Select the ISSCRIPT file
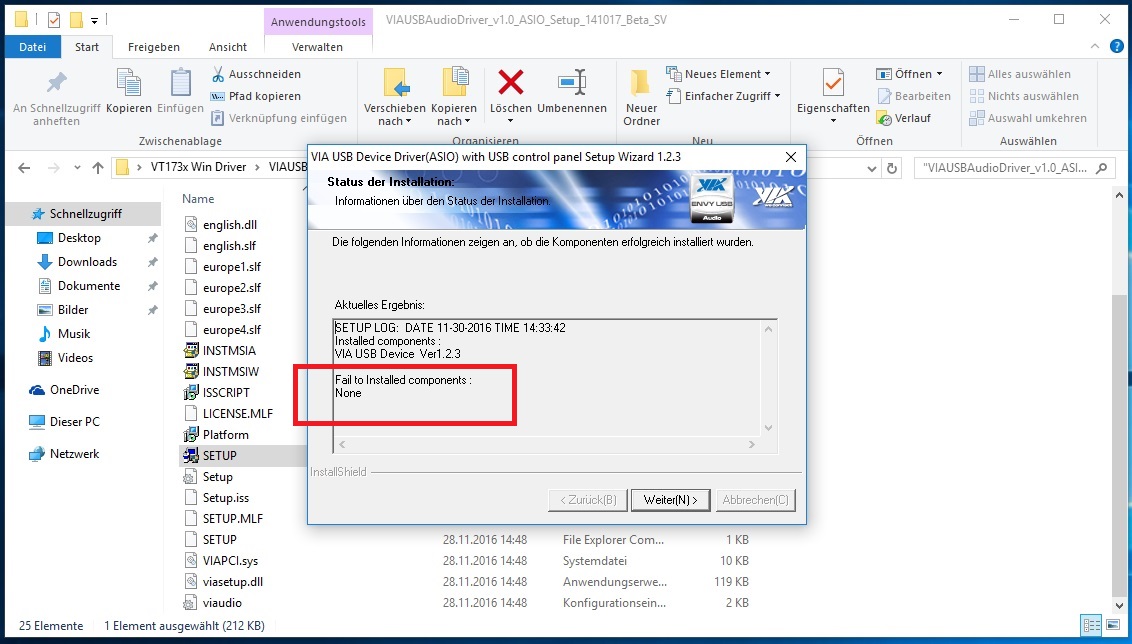This screenshot has width=1132, height=644. click(226, 392)
